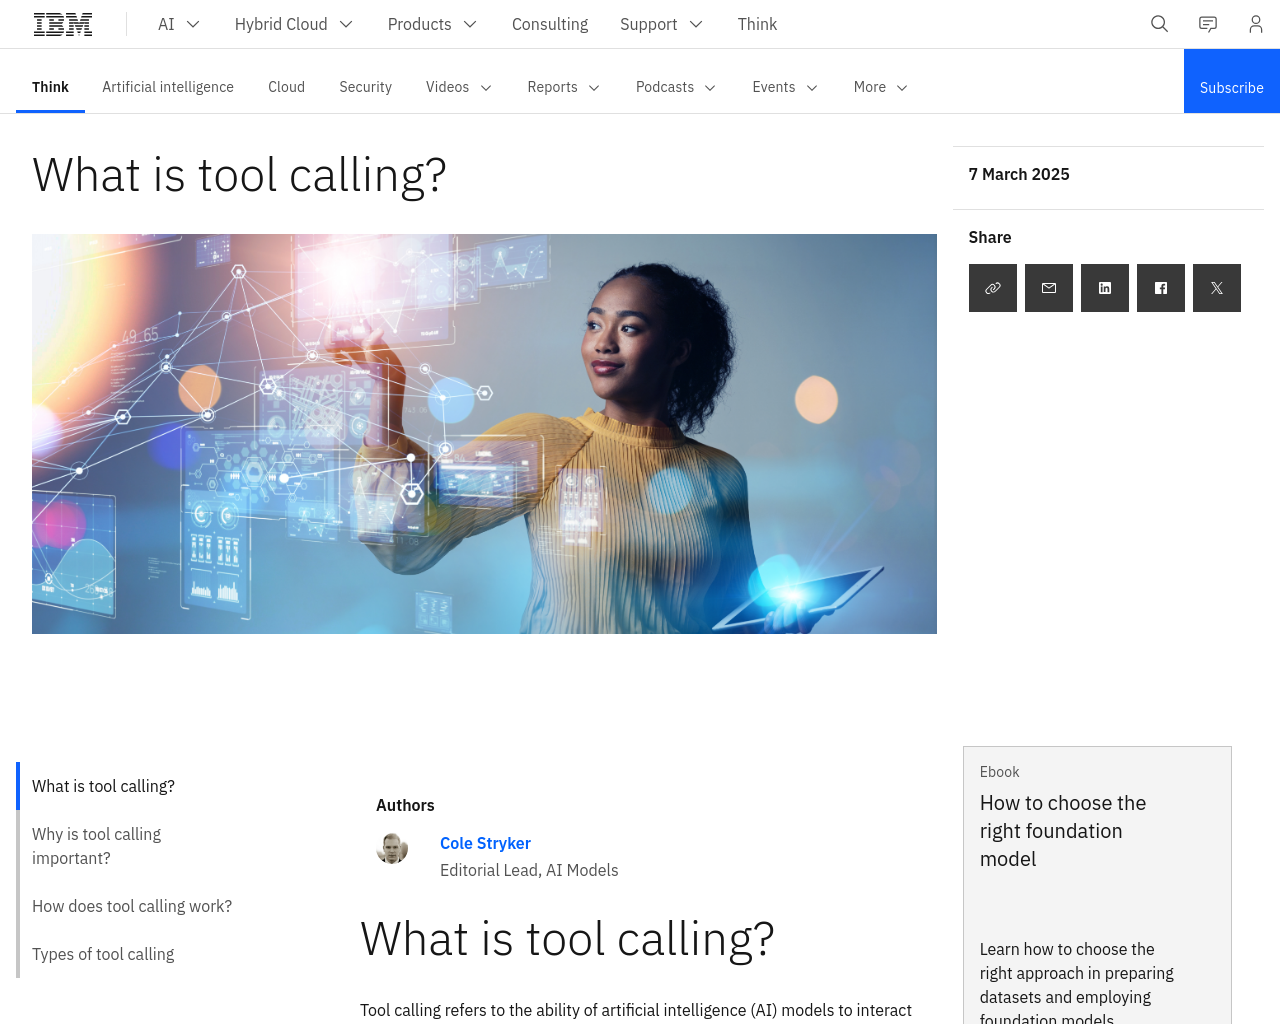Viewport: 1280px width, 1024px height.
Task: Open the Videos dropdown
Action: coord(459,87)
